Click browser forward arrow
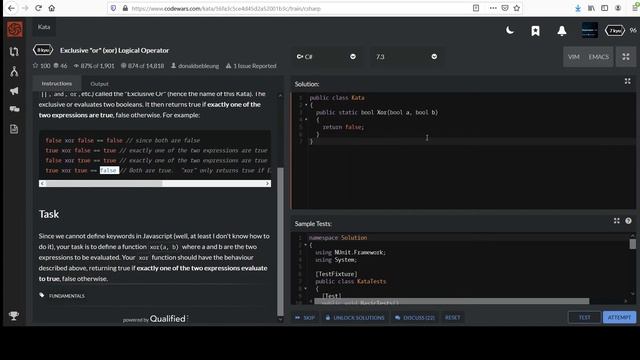640x360 pixels. click(x=25, y=8)
